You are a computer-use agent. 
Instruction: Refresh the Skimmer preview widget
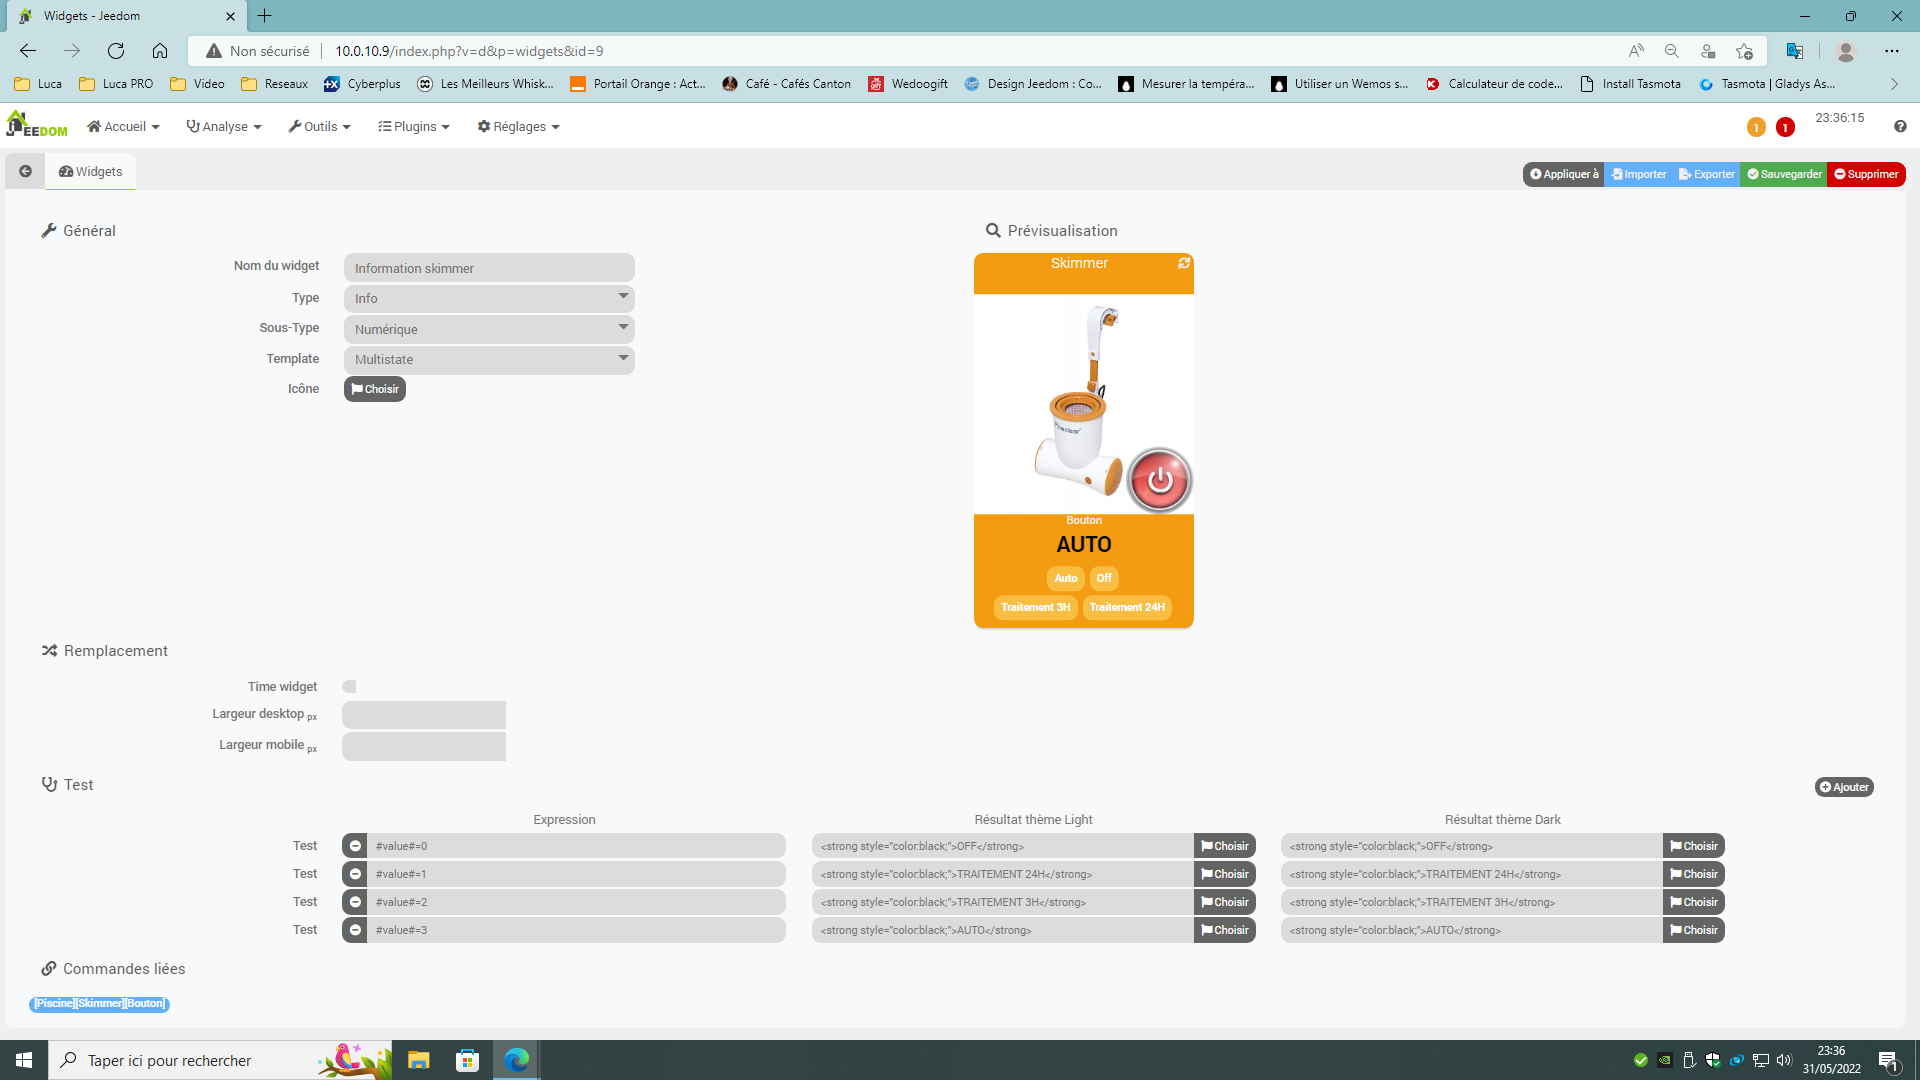[1184, 263]
